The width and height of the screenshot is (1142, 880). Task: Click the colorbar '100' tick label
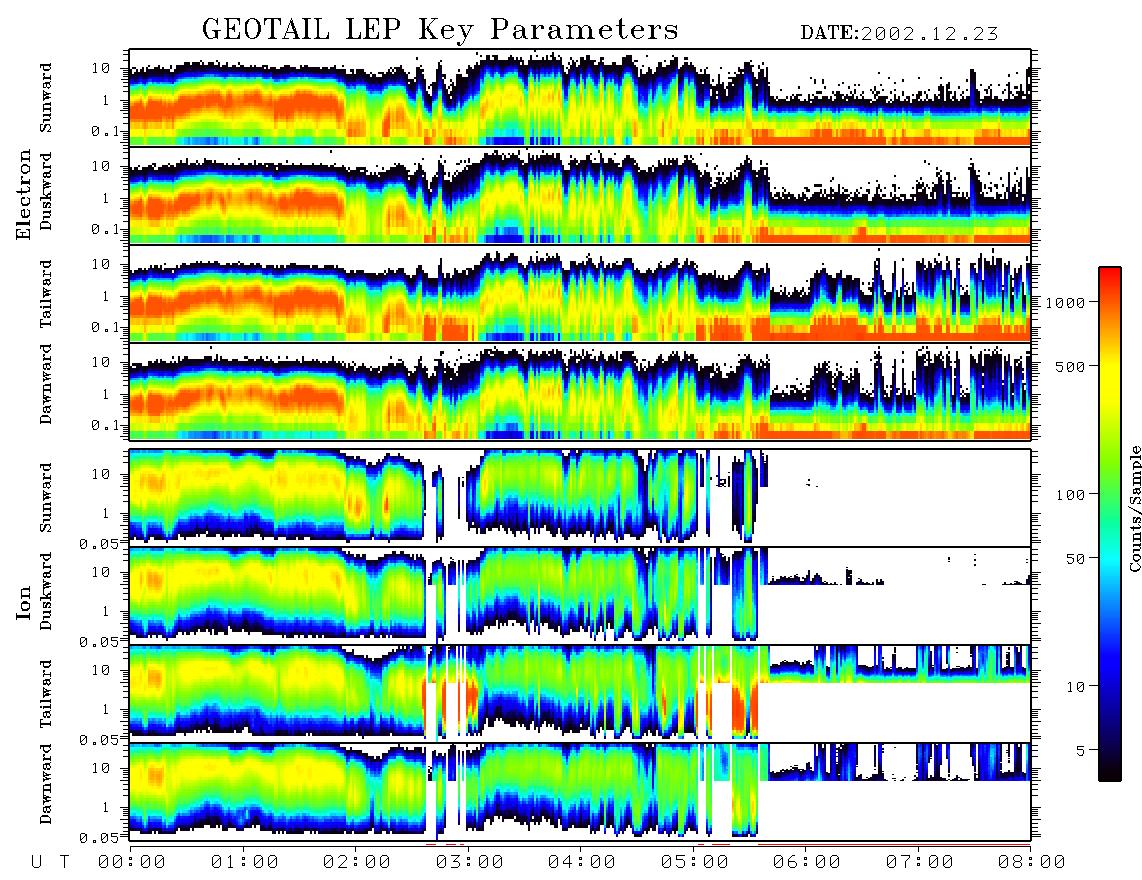tap(1070, 495)
